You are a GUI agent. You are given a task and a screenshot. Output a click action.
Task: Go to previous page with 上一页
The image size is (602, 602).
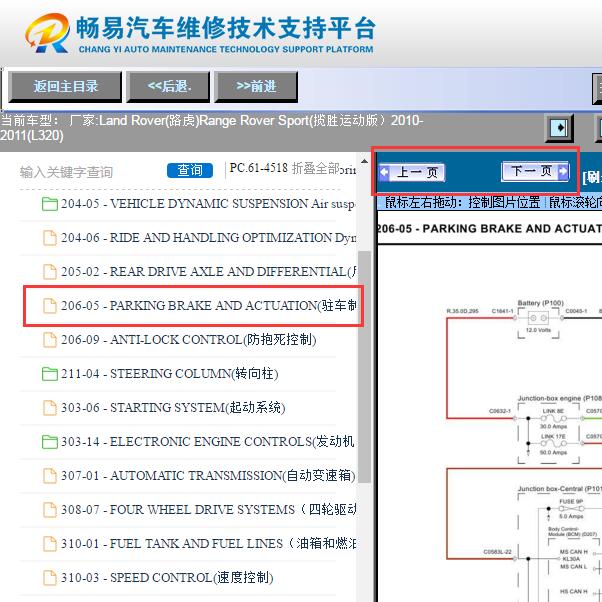tap(412, 172)
